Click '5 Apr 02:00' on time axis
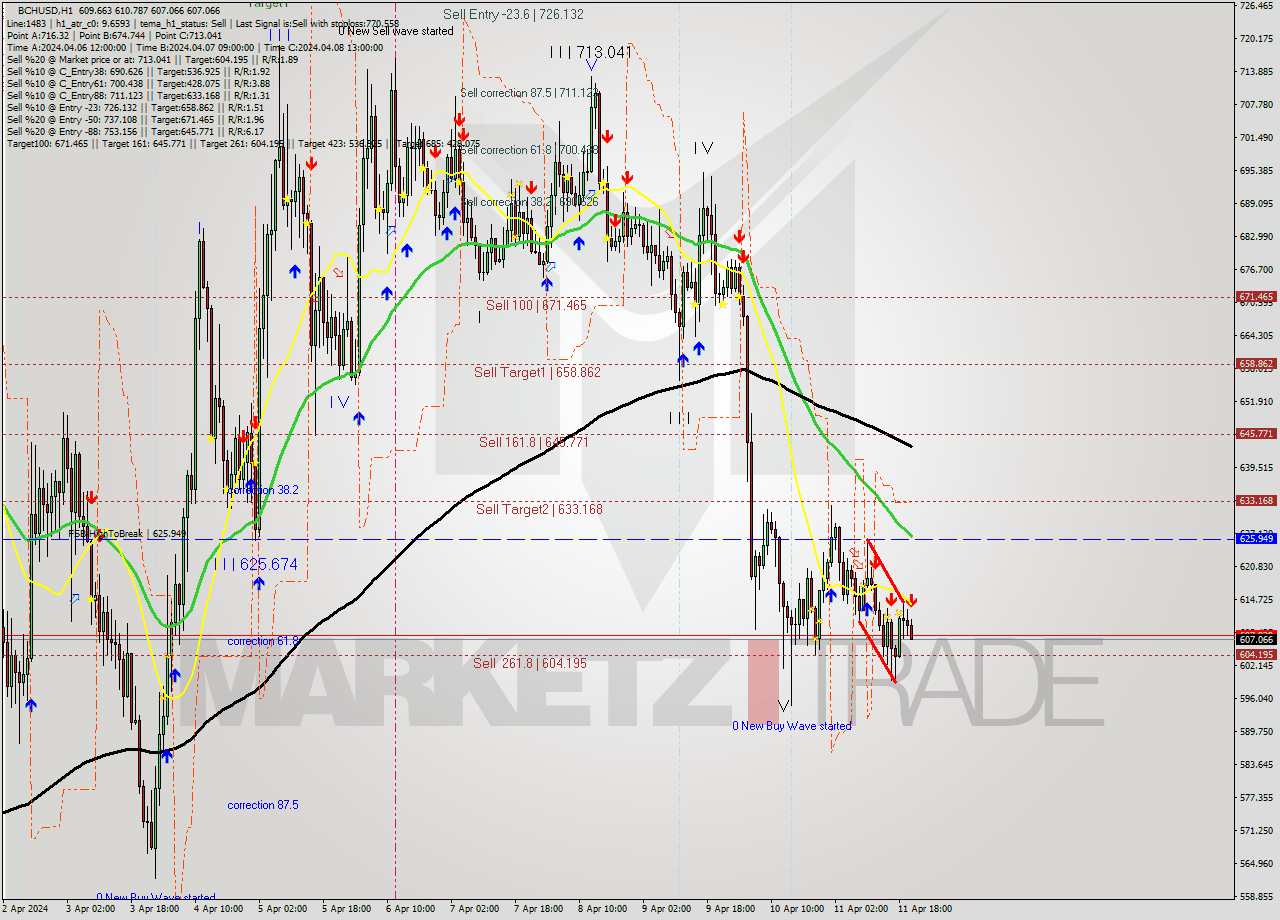Viewport: 1280px width, 920px height. (x=282, y=909)
